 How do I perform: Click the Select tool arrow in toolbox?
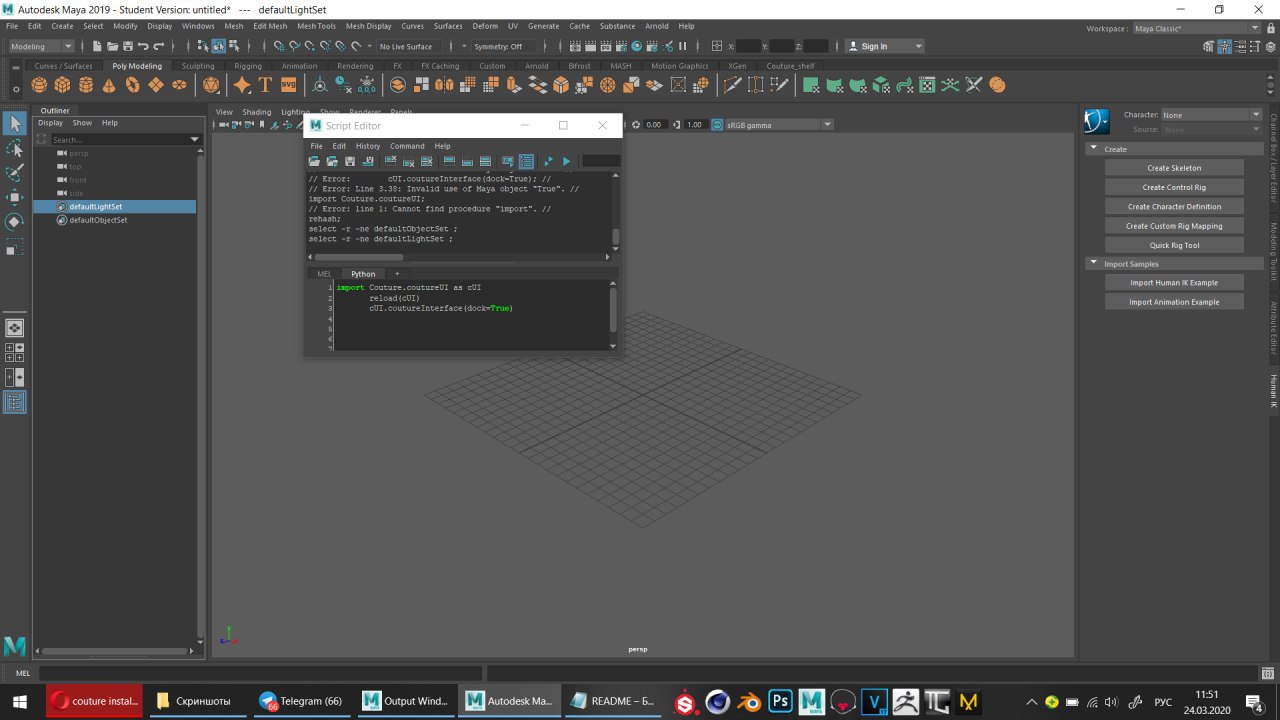click(x=15, y=123)
